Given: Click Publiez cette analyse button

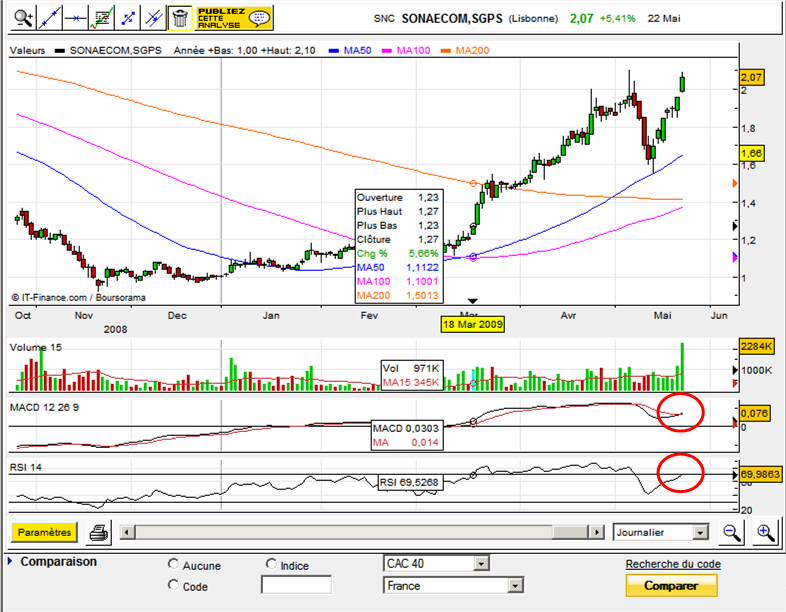Looking at the screenshot, I should (234, 19).
